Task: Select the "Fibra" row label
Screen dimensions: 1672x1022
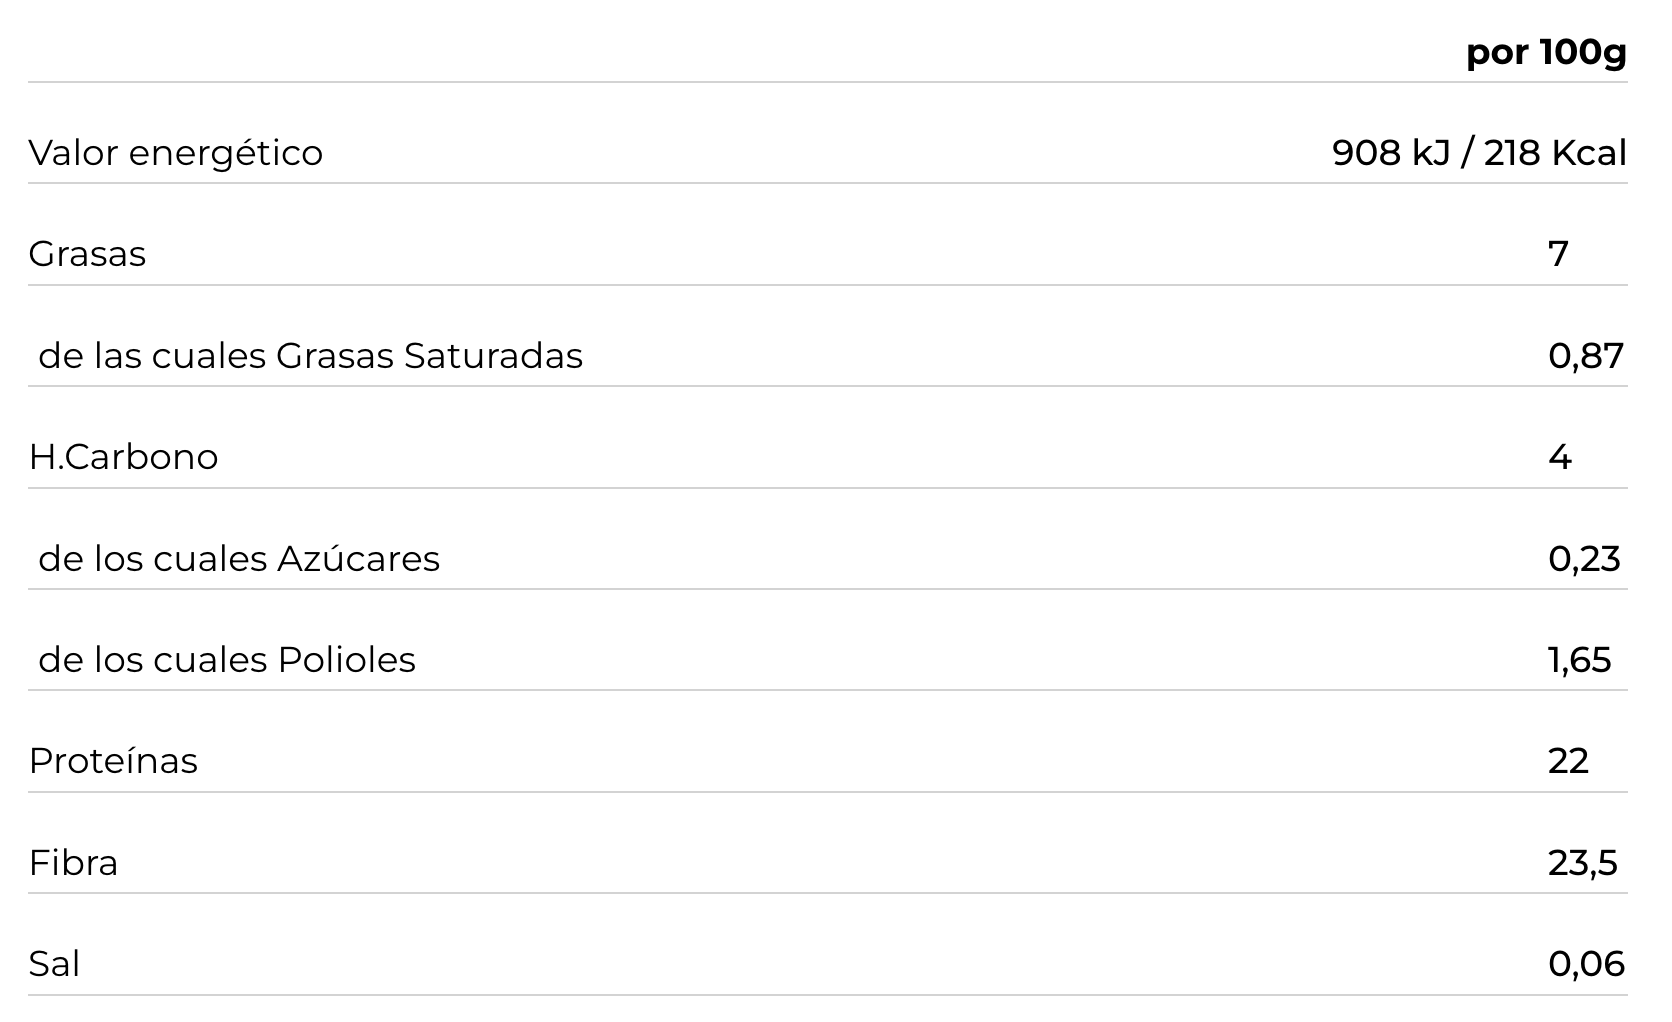Action: point(73,863)
